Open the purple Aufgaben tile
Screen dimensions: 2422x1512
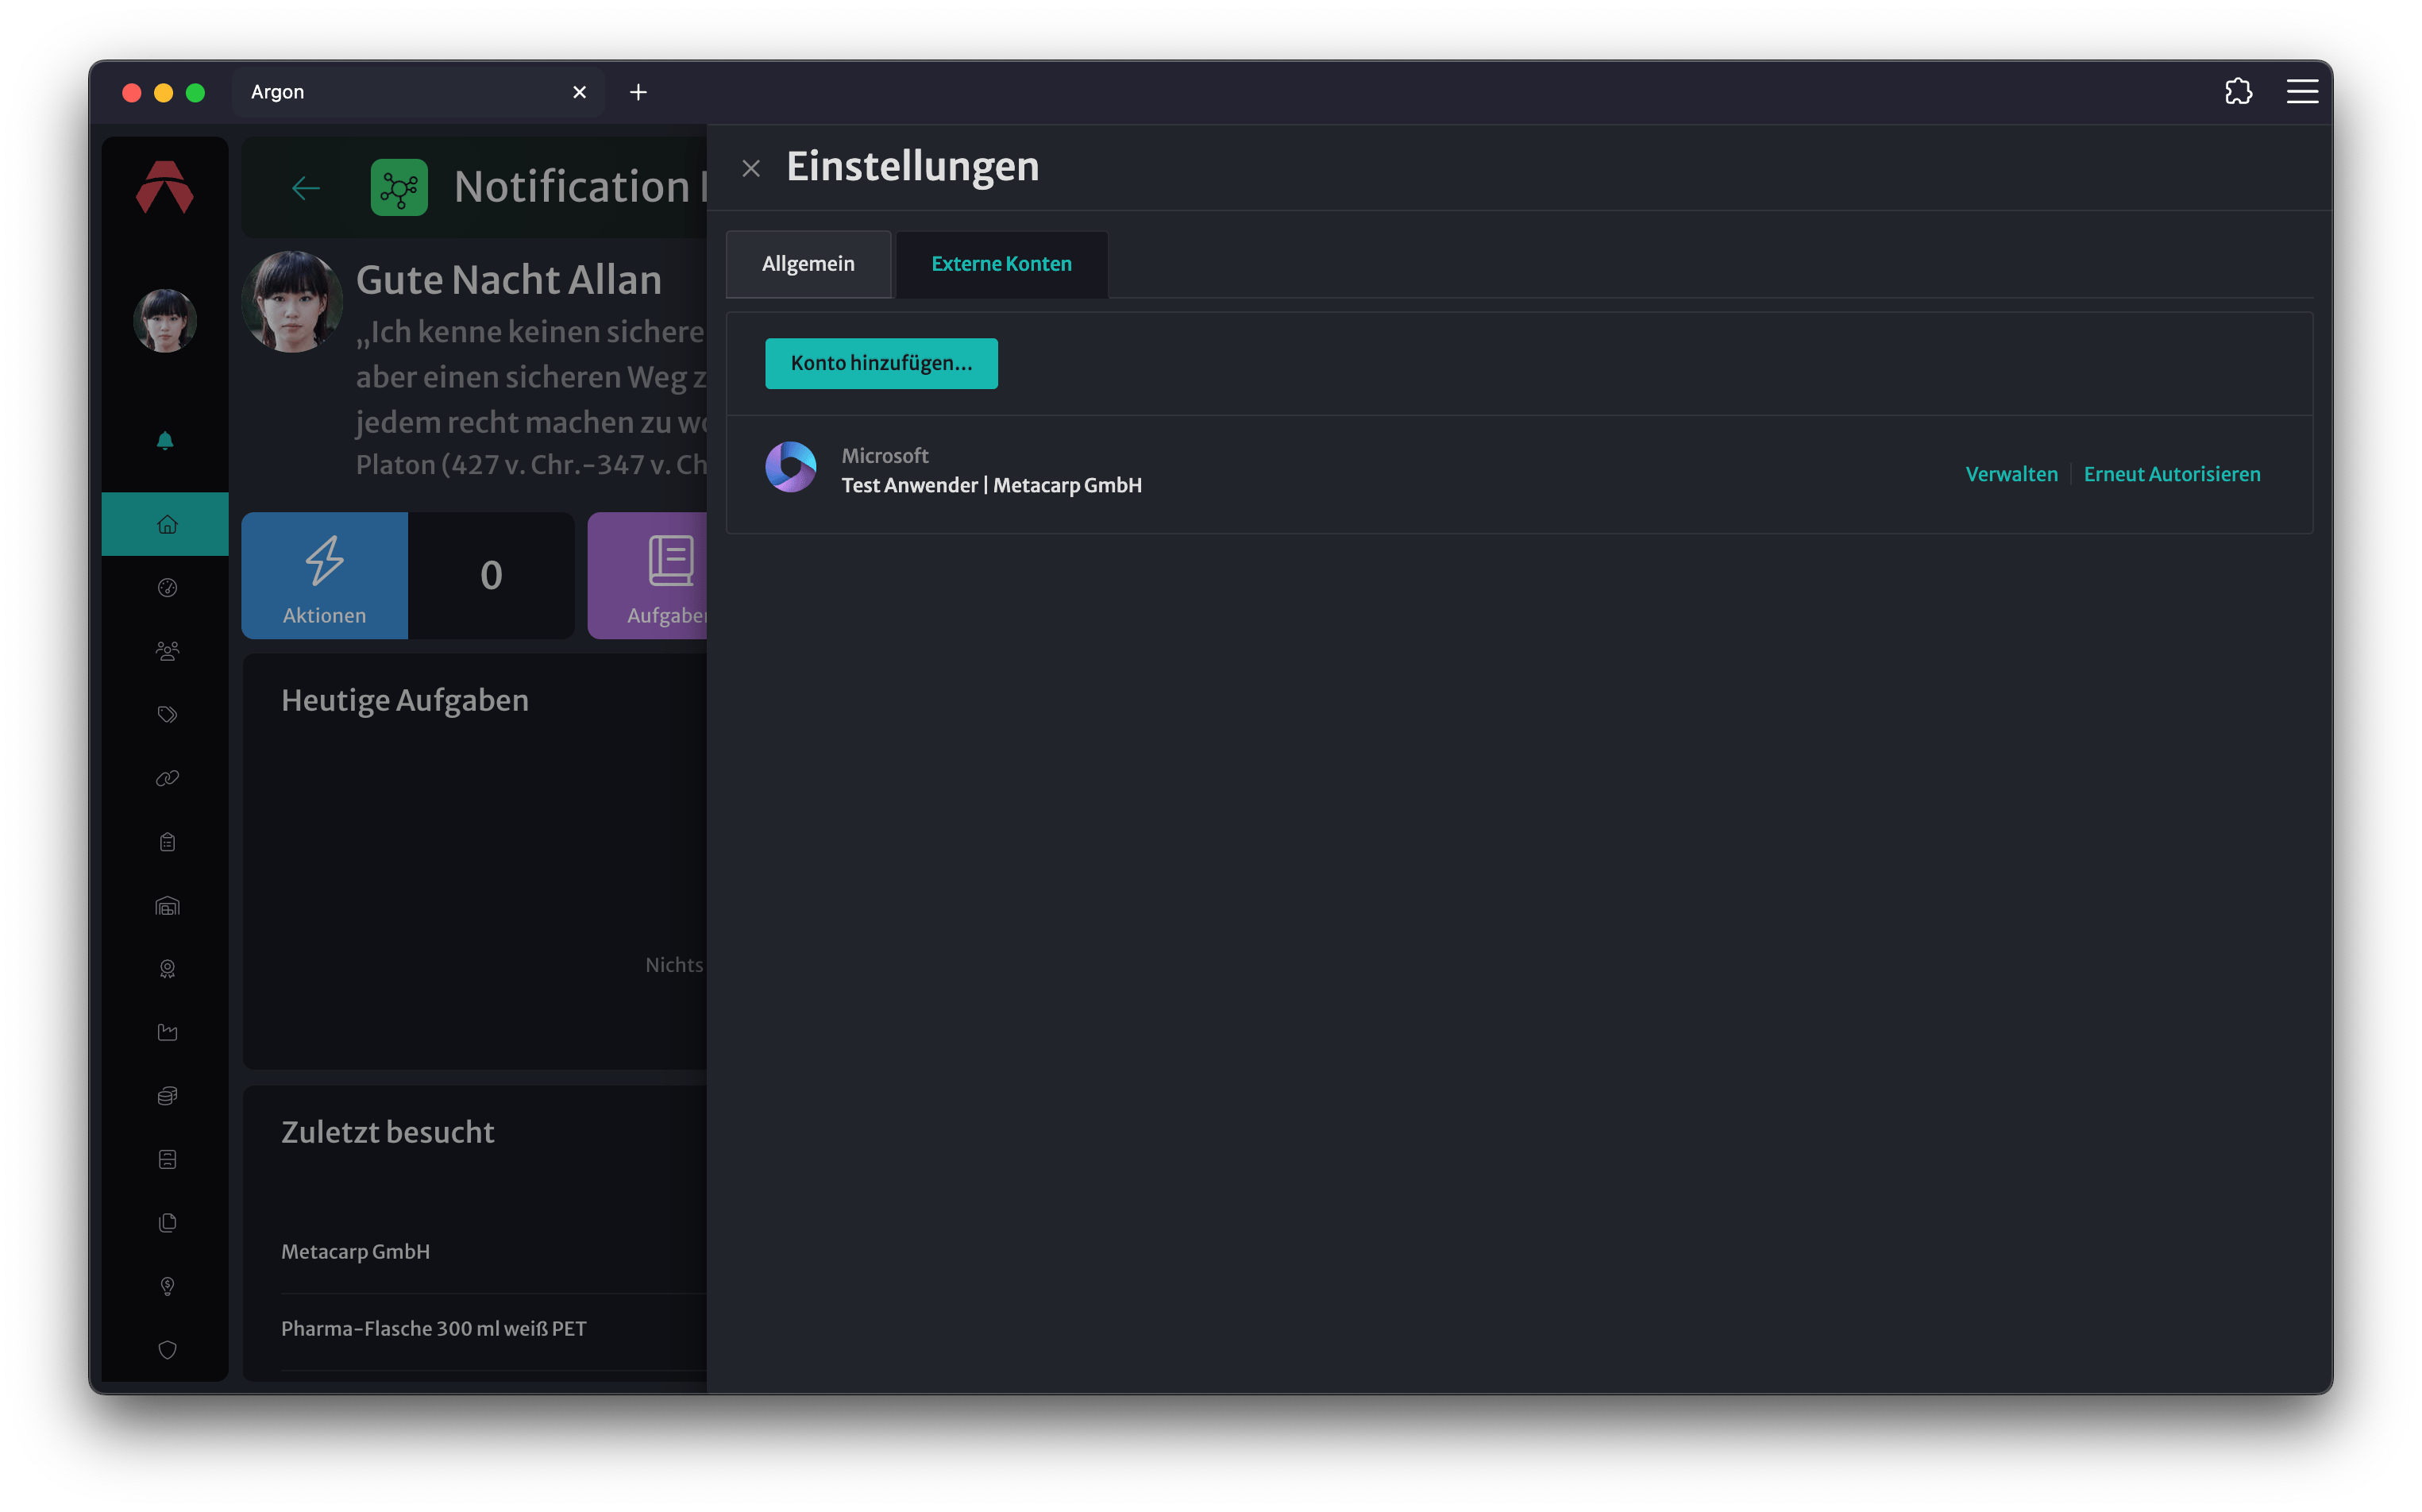click(x=648, y=576)
